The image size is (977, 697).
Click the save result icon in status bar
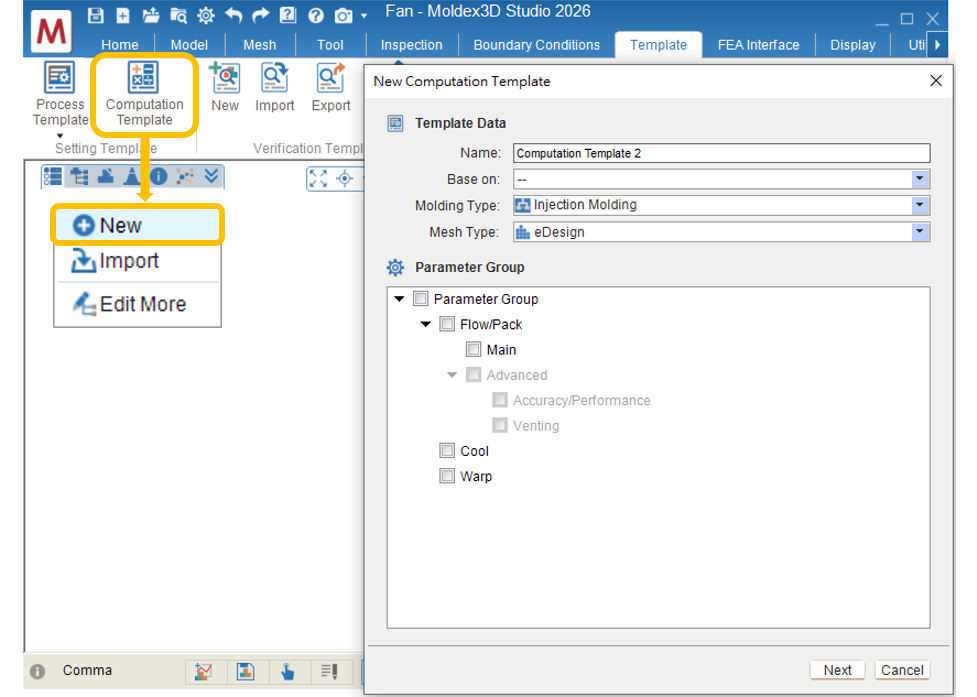(245, 671)
